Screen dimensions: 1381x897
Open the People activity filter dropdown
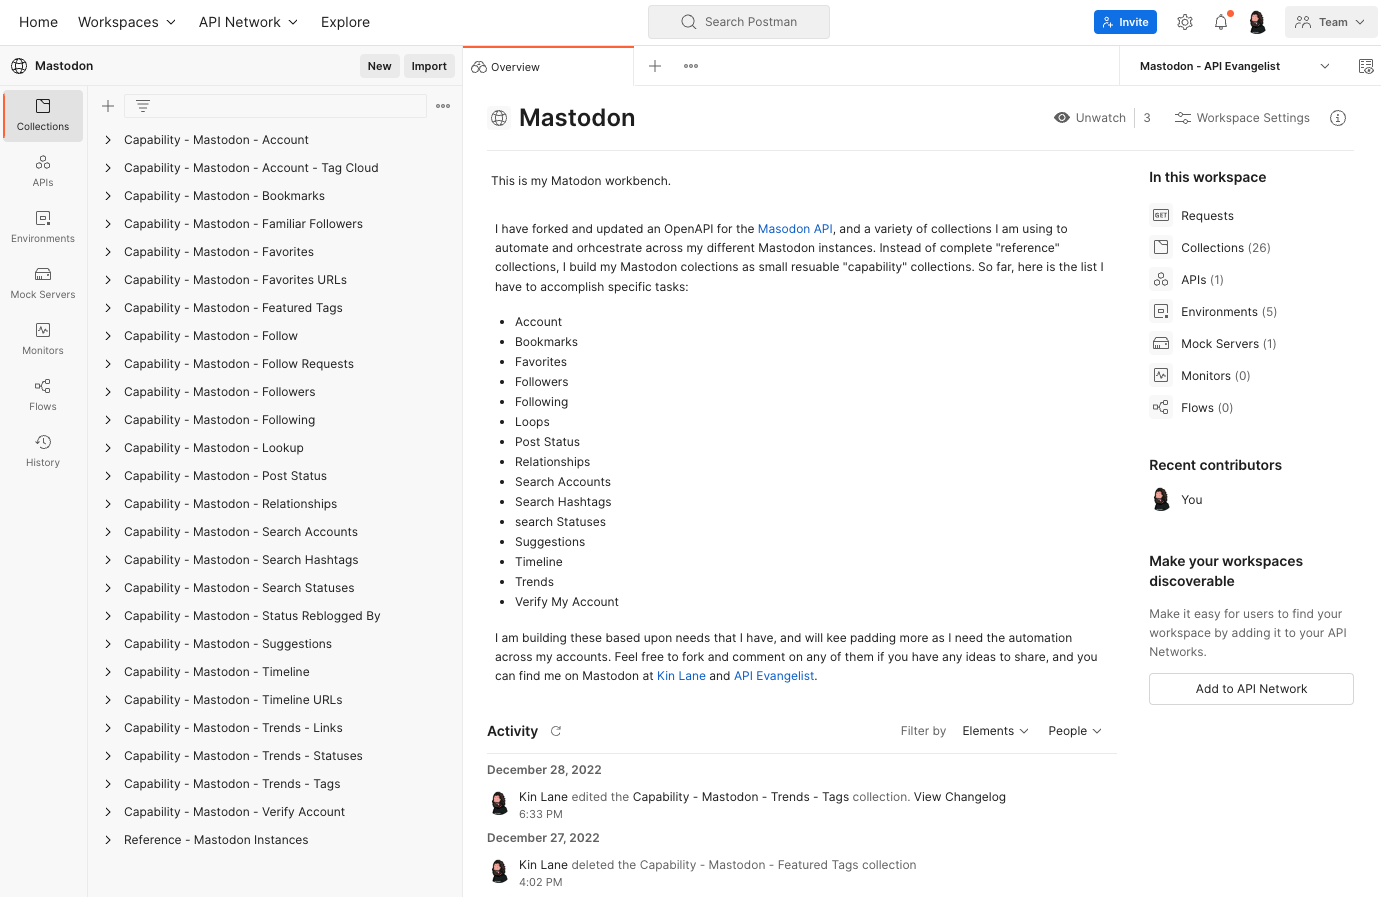click(1075, 731)
